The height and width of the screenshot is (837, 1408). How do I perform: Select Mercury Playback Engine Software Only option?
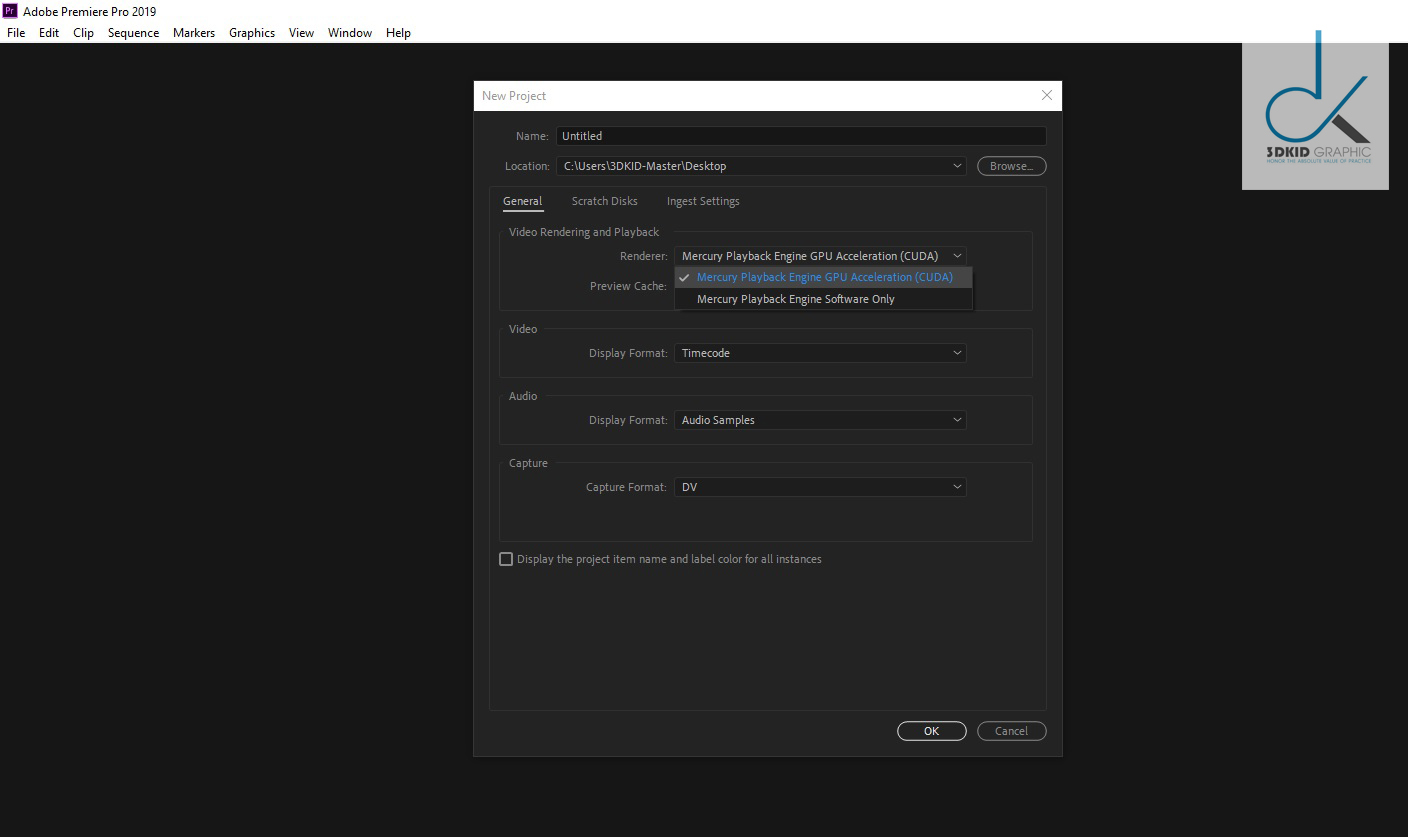[795, 299]
